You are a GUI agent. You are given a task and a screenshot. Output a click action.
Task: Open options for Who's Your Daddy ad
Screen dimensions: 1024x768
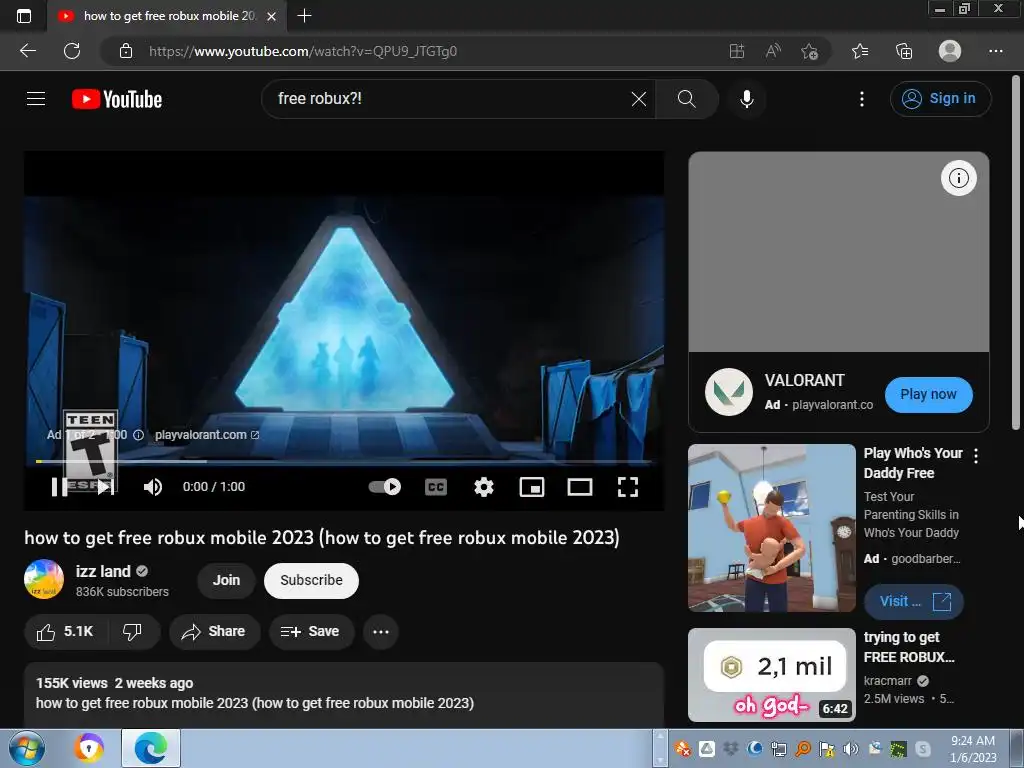(976, 456)
